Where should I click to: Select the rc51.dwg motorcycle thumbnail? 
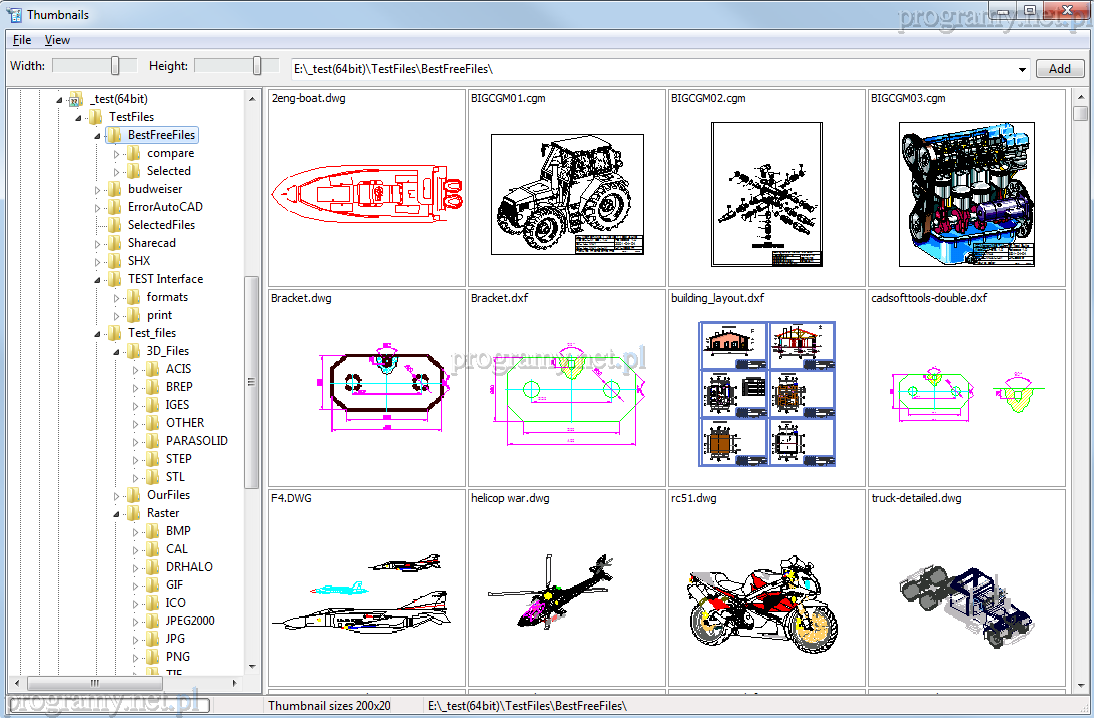[x=766, y=598]
